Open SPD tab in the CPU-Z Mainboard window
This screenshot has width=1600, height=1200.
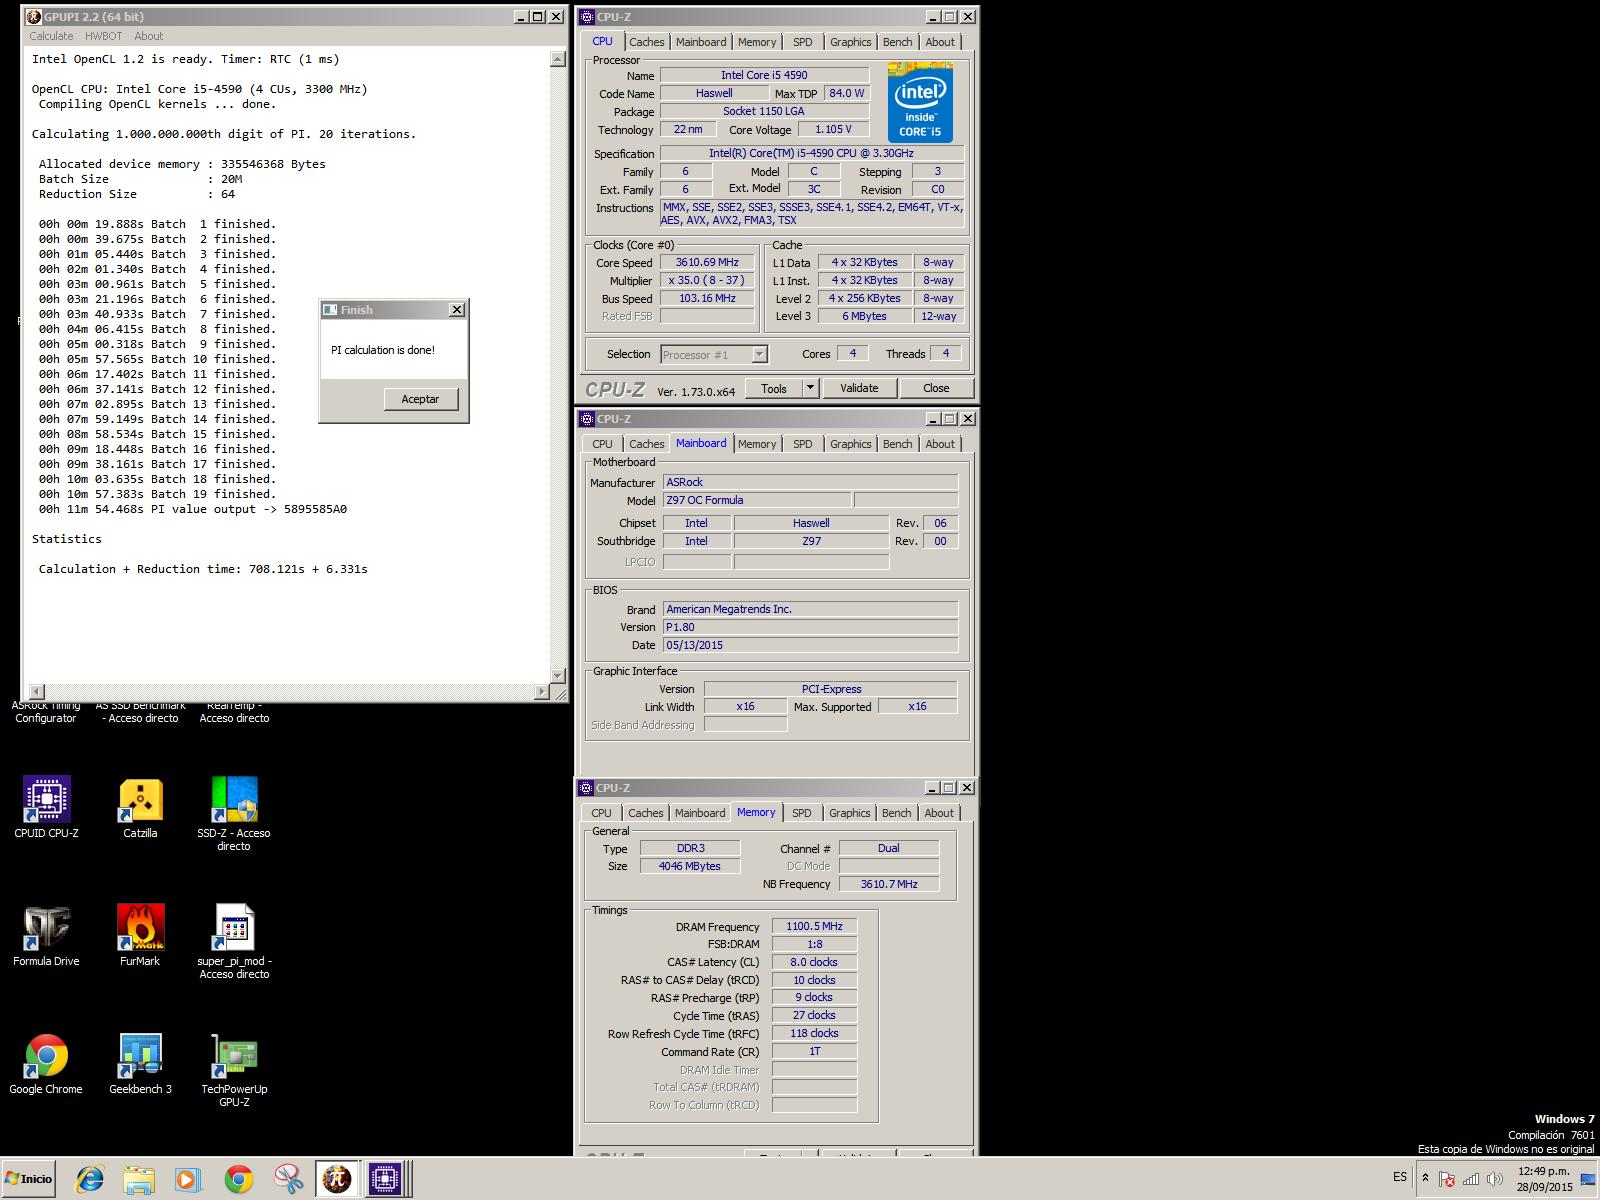[803, 444]
